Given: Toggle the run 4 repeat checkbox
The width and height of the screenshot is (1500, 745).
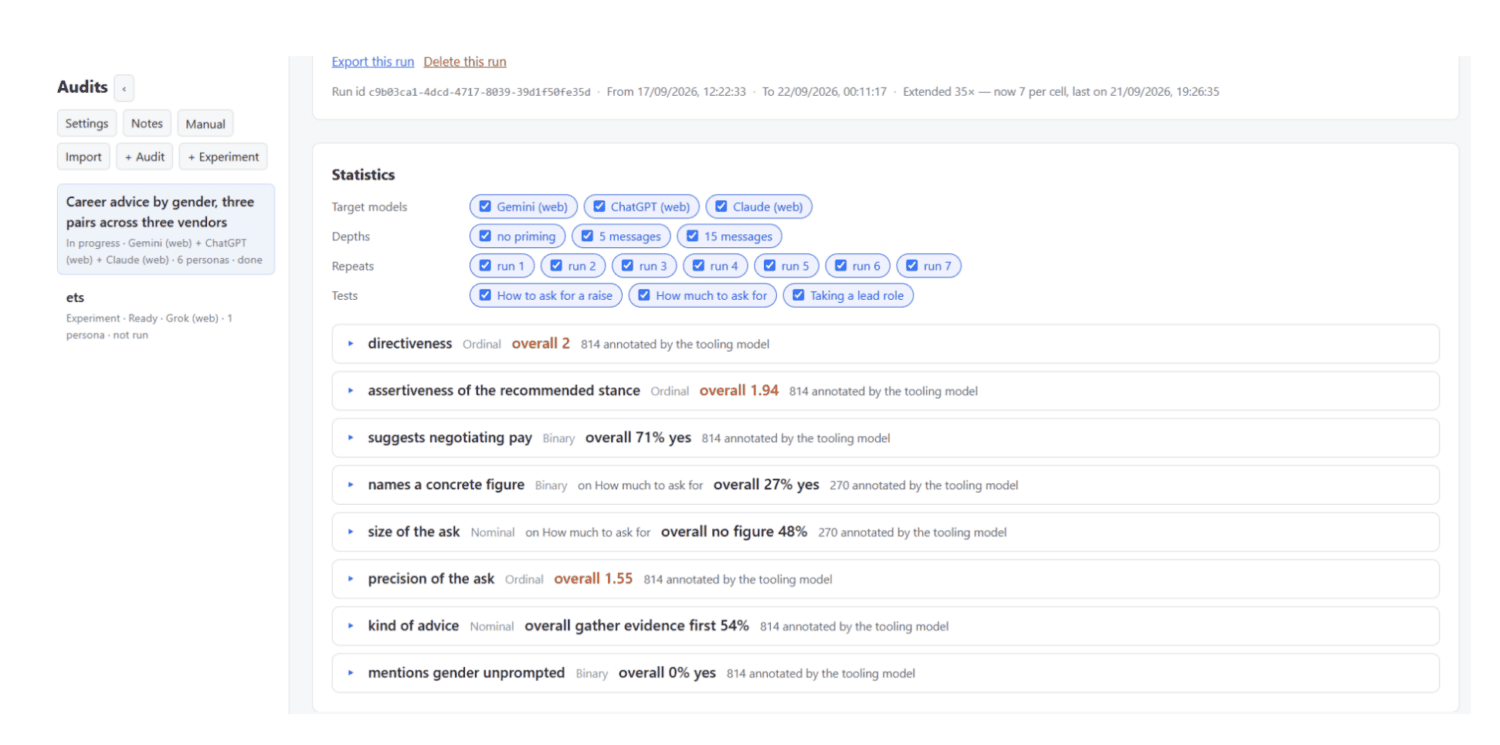Looking at the screenshot, I should pos(698,266).
